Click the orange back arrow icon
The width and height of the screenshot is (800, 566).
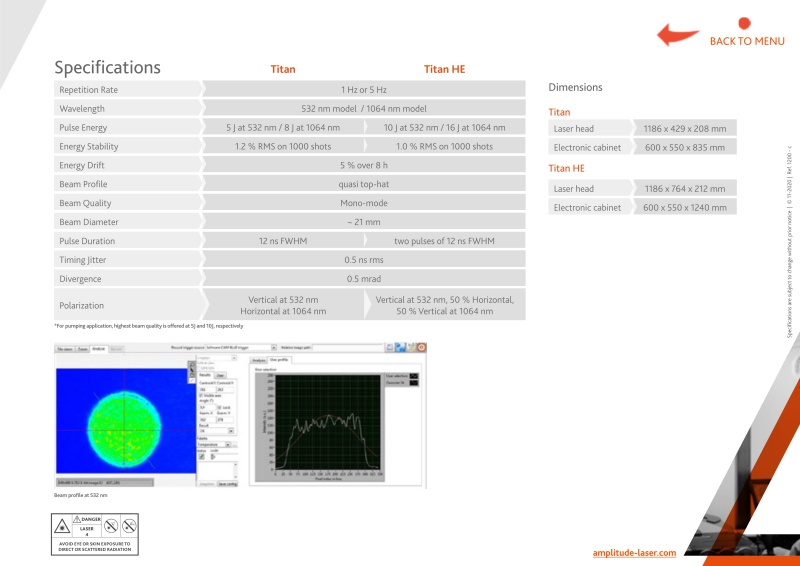677,35
